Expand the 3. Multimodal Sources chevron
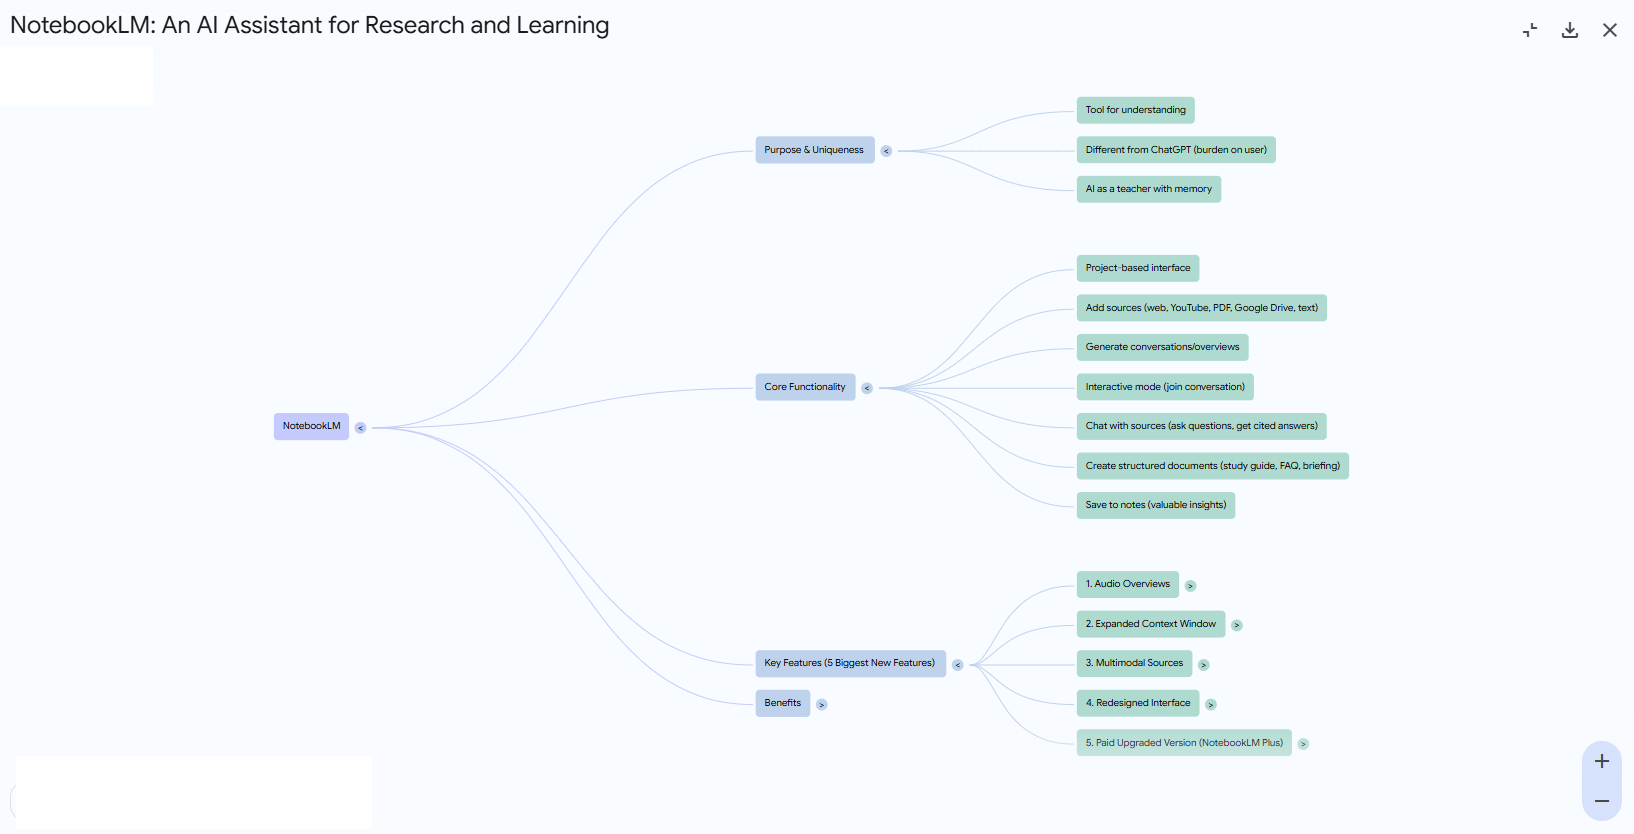This screenshot has height=834, width=1634. pos(1204,665)
